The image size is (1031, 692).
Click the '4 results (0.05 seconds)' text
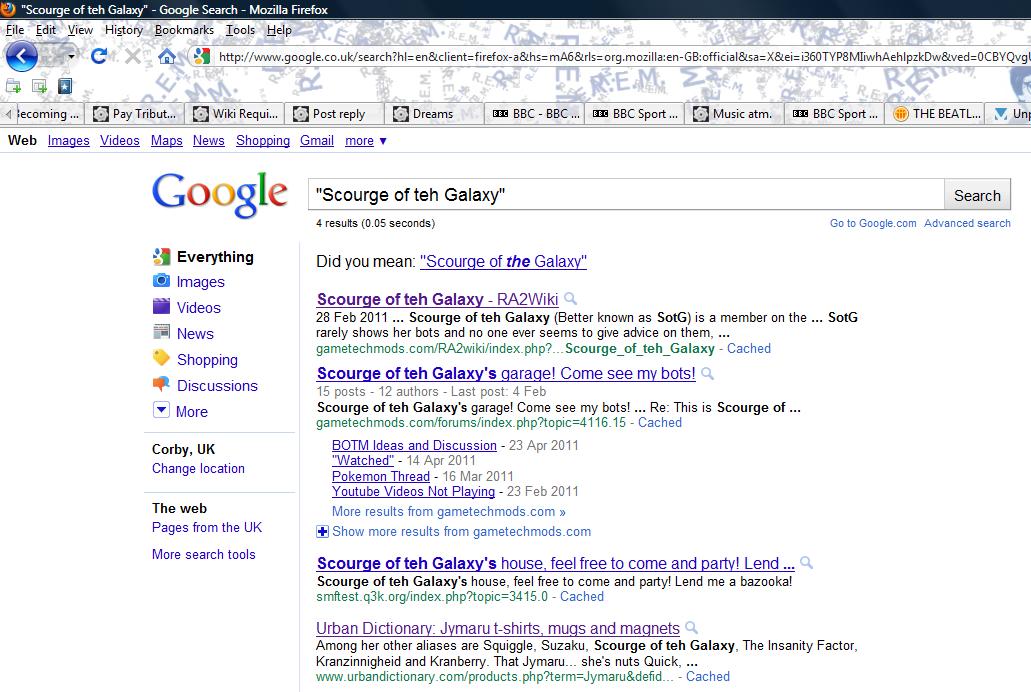tap(375, 223)
